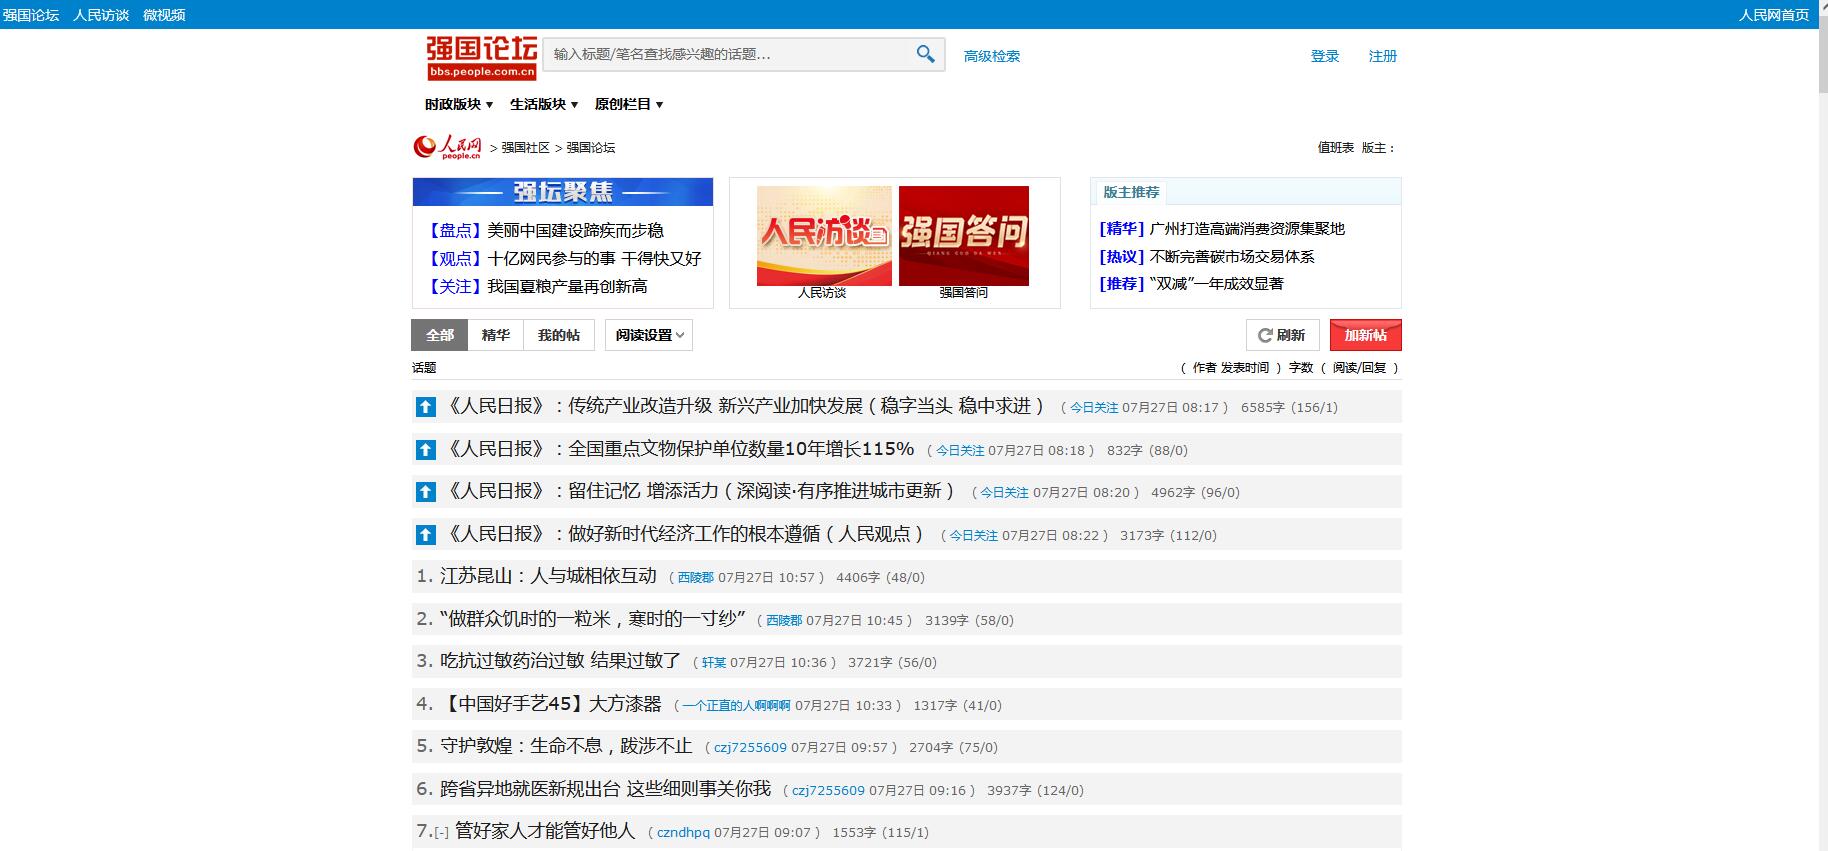This screenshot has width=1828, height=851.
Task: Click author czndhpq on post 7
Action: tap(683, 832)
